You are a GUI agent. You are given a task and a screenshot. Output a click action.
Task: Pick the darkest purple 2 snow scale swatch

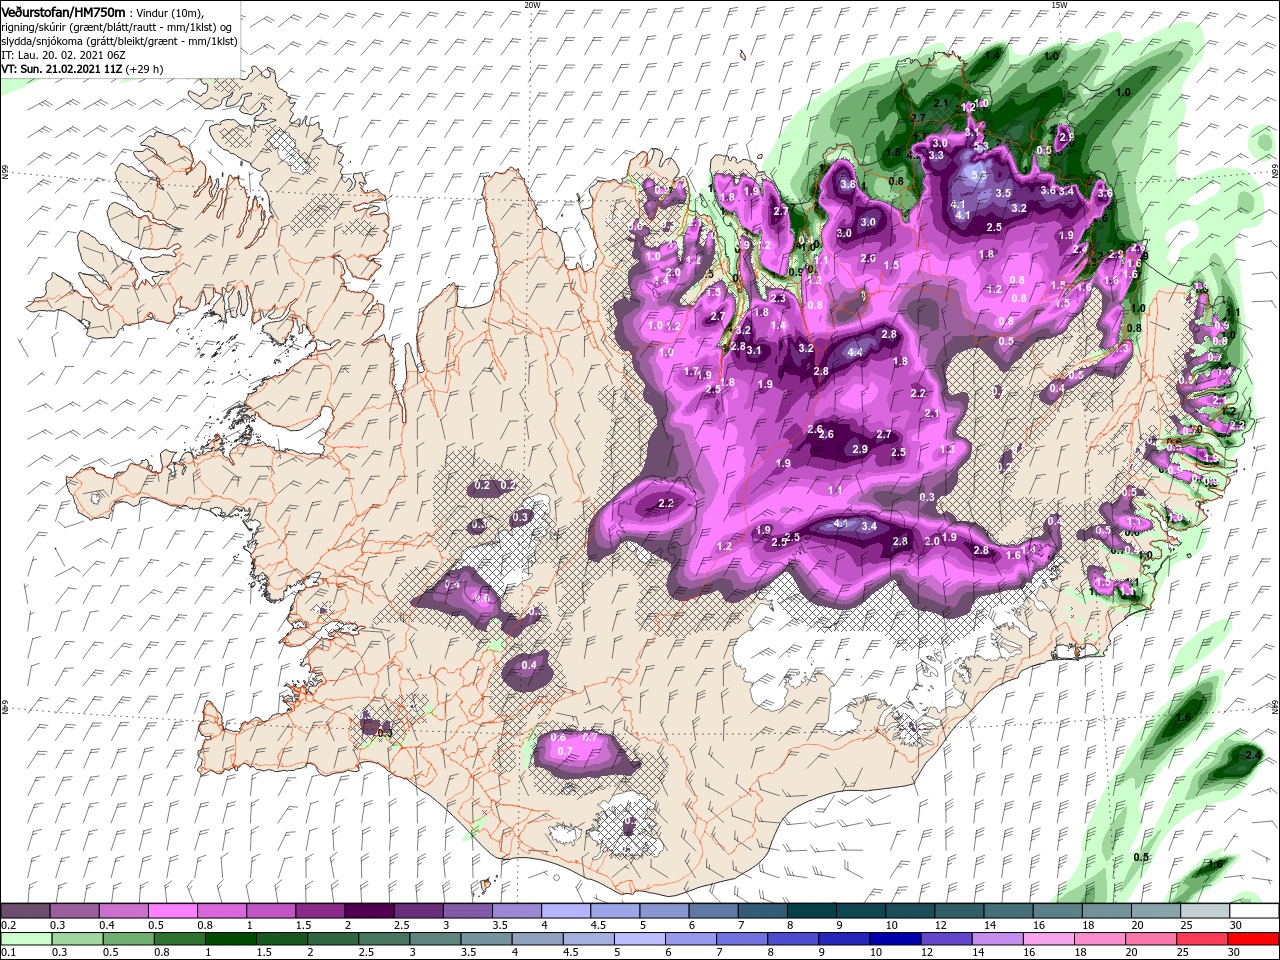click(x=368, y=911)
